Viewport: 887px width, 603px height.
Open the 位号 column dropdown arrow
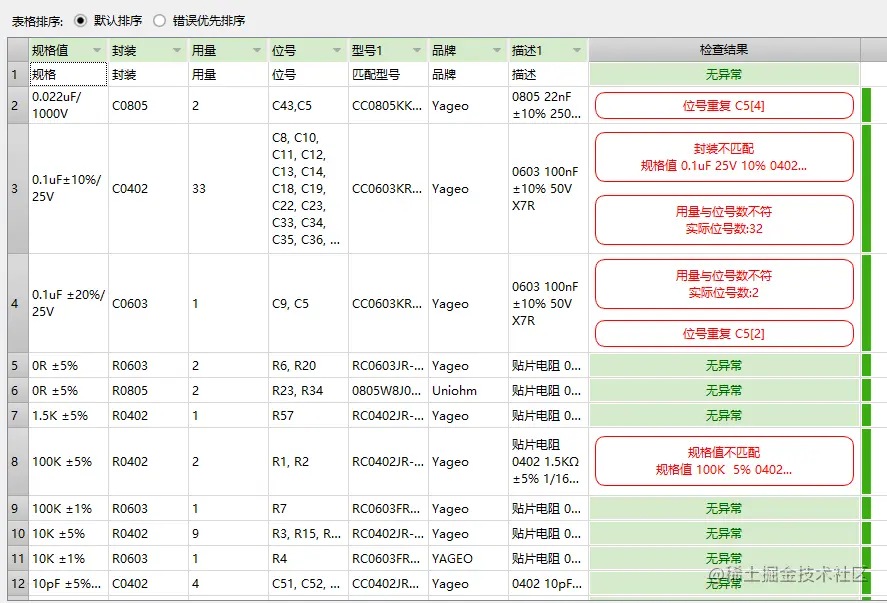coord(337,50)
